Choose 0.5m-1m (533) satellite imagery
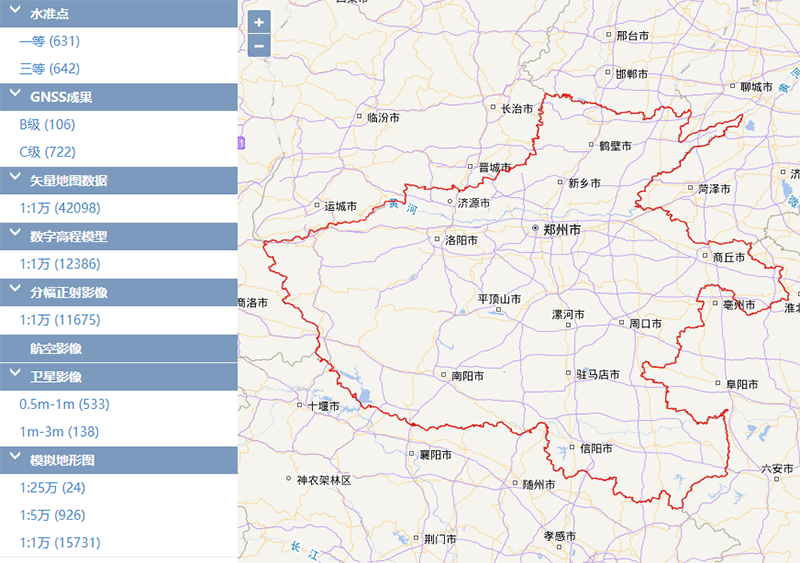The height and width of the screenshot is (563, 800). [x=64, y=404]
